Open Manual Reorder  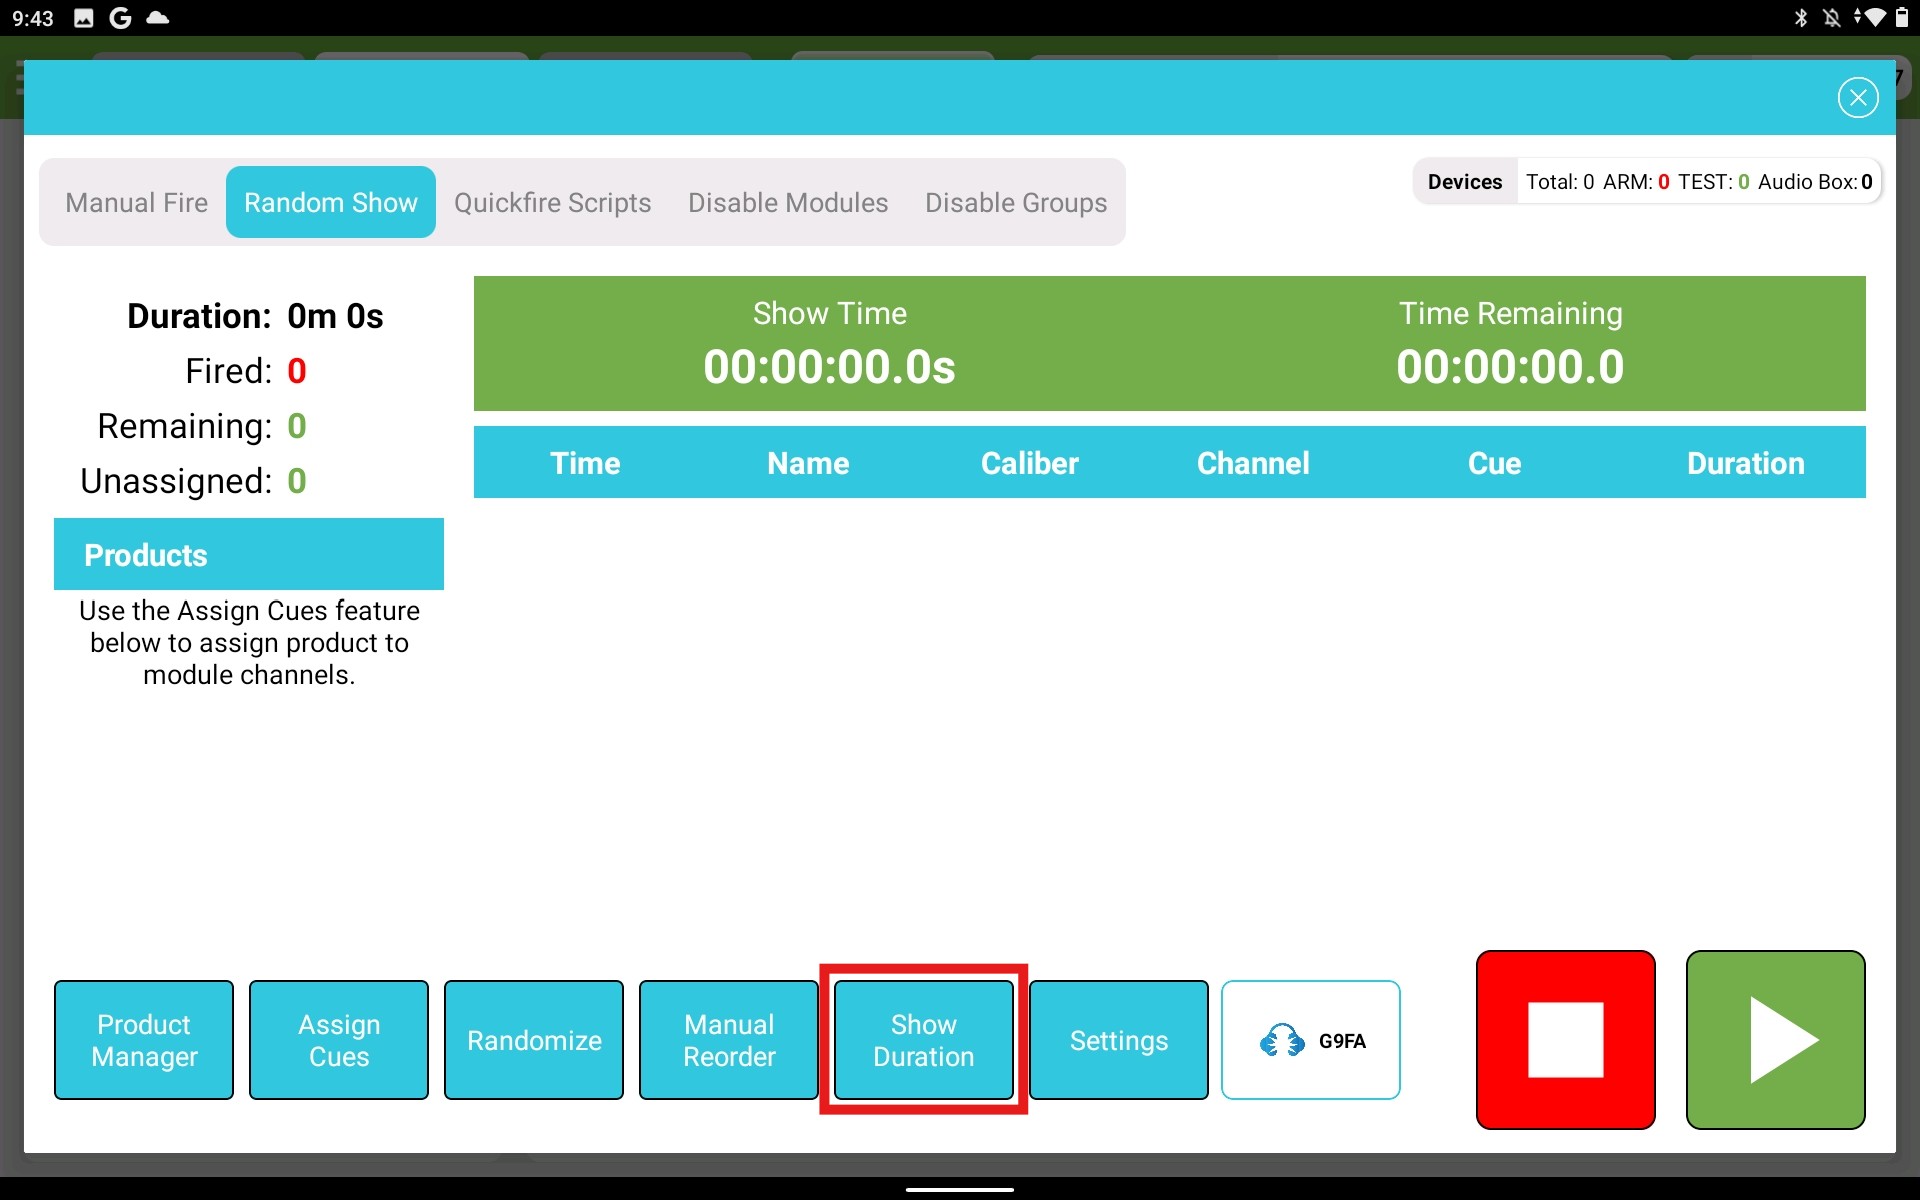pyautogui.click(x=728, y=1040)
